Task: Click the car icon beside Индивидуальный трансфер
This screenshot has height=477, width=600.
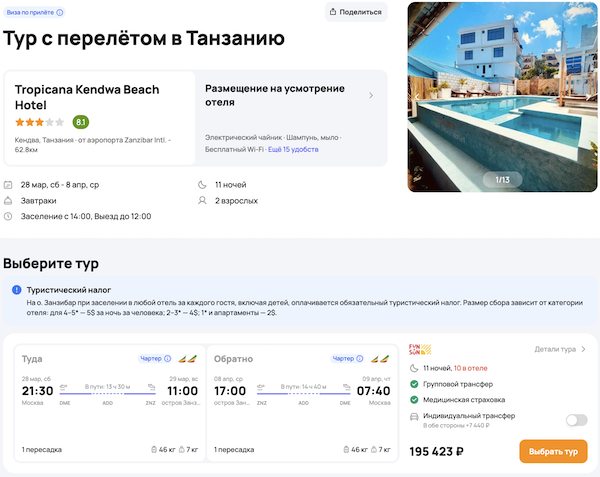Action: [414, 416]
